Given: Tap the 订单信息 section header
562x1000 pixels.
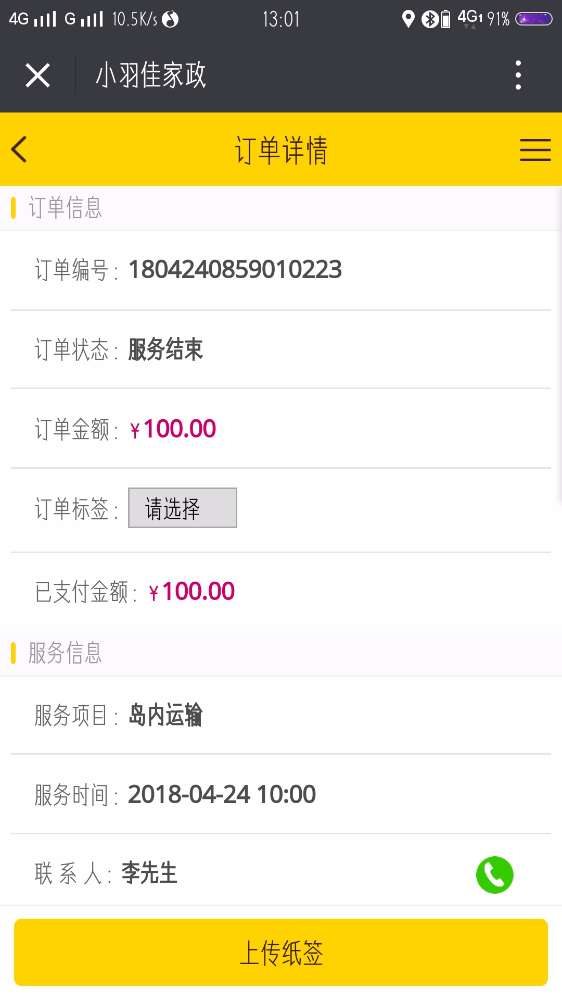Looking at the screenshot, I should tap(281, 208).
